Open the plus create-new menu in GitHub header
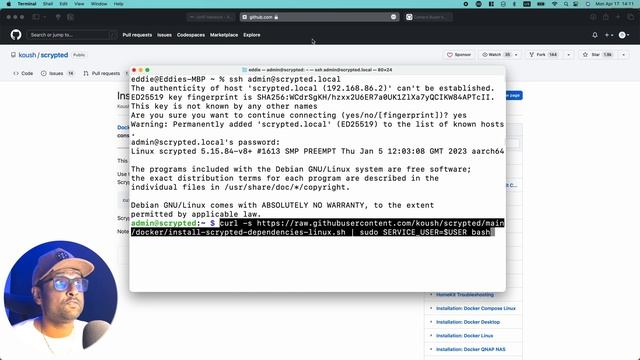Screen dimensions: 640x360 pos(608,35)
